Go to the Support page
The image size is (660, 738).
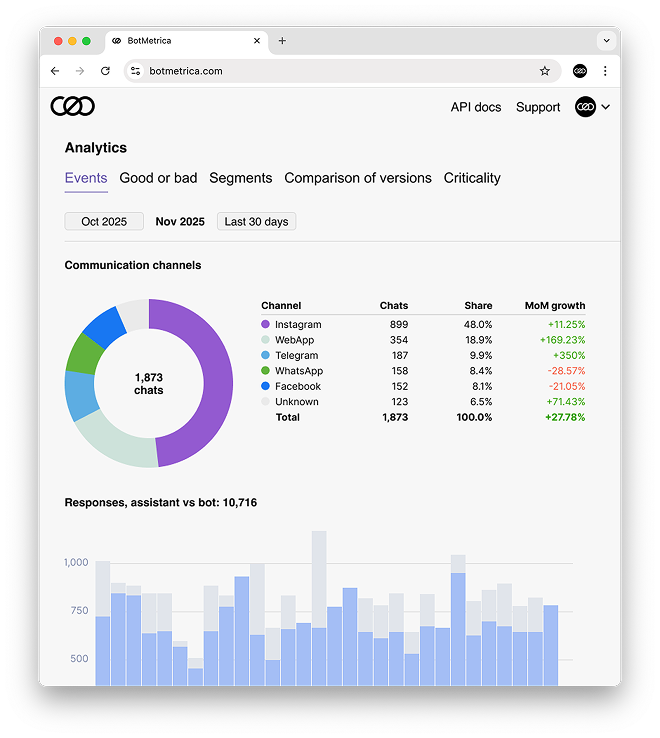[x=538, y=107]
